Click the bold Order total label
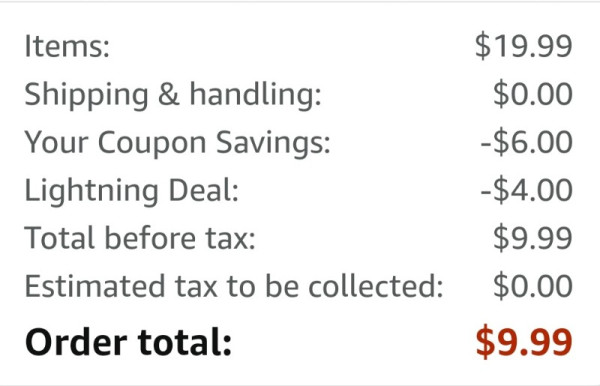600x386 pixels. pyautogui.click(x=128, y=342)
